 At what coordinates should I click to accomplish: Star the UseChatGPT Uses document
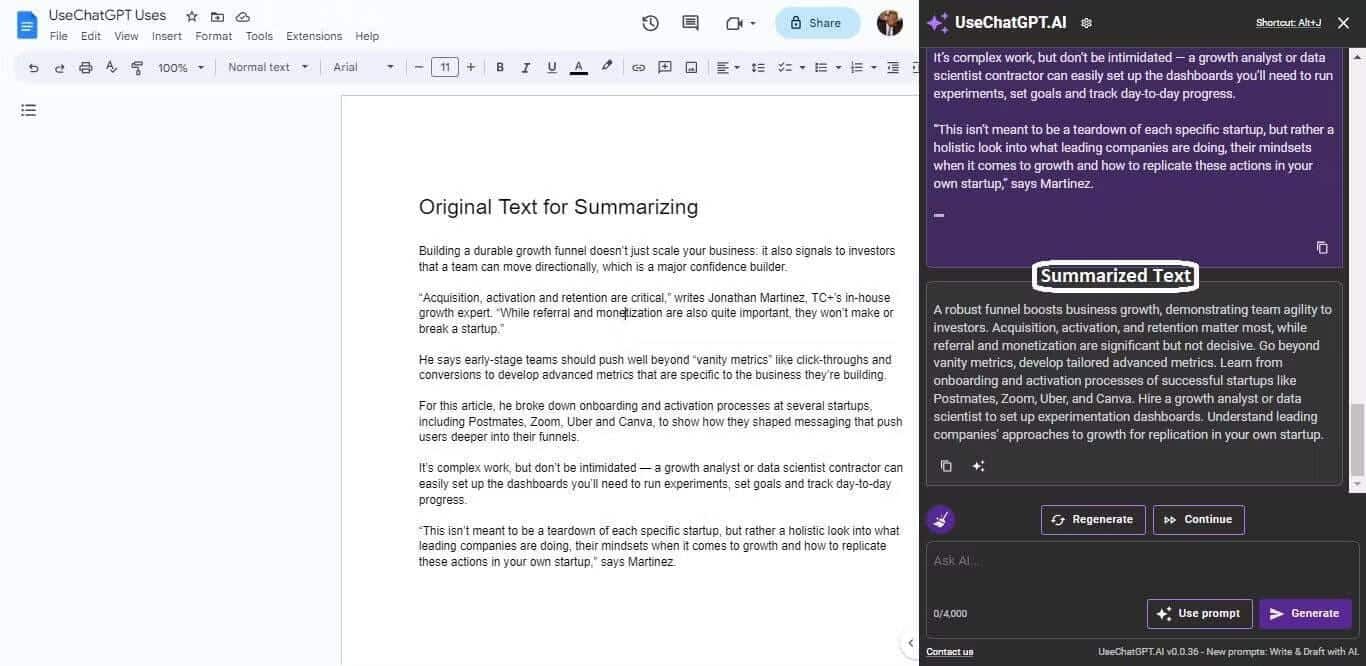click(192, 17)
